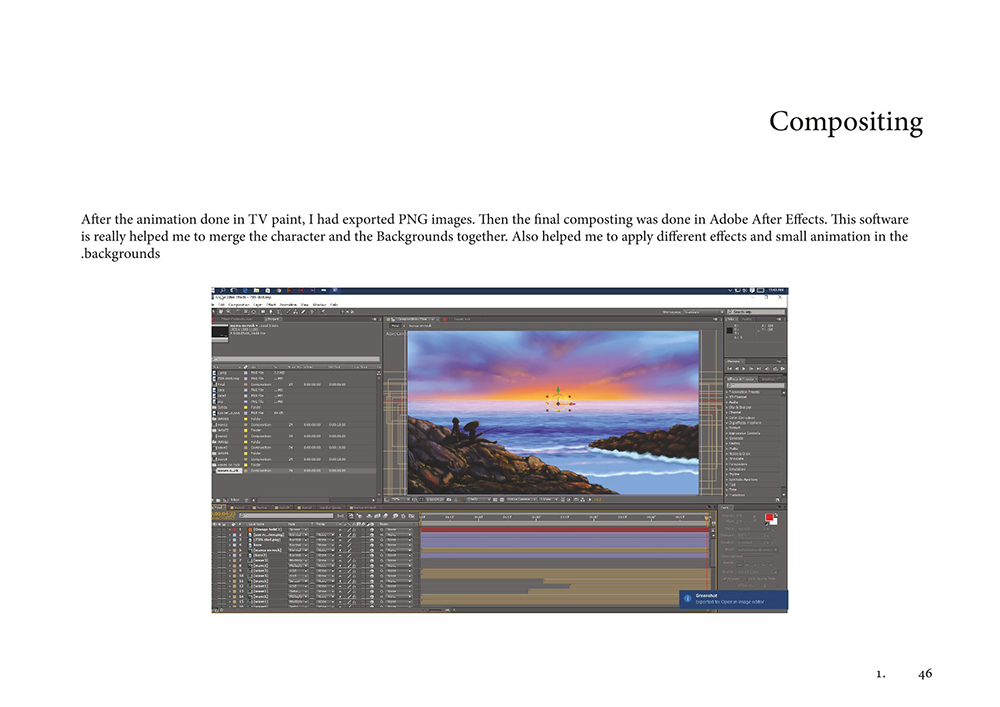Open the blend mode dropdown on the top layer
The image size is (1000, 707).
[298, 529]
